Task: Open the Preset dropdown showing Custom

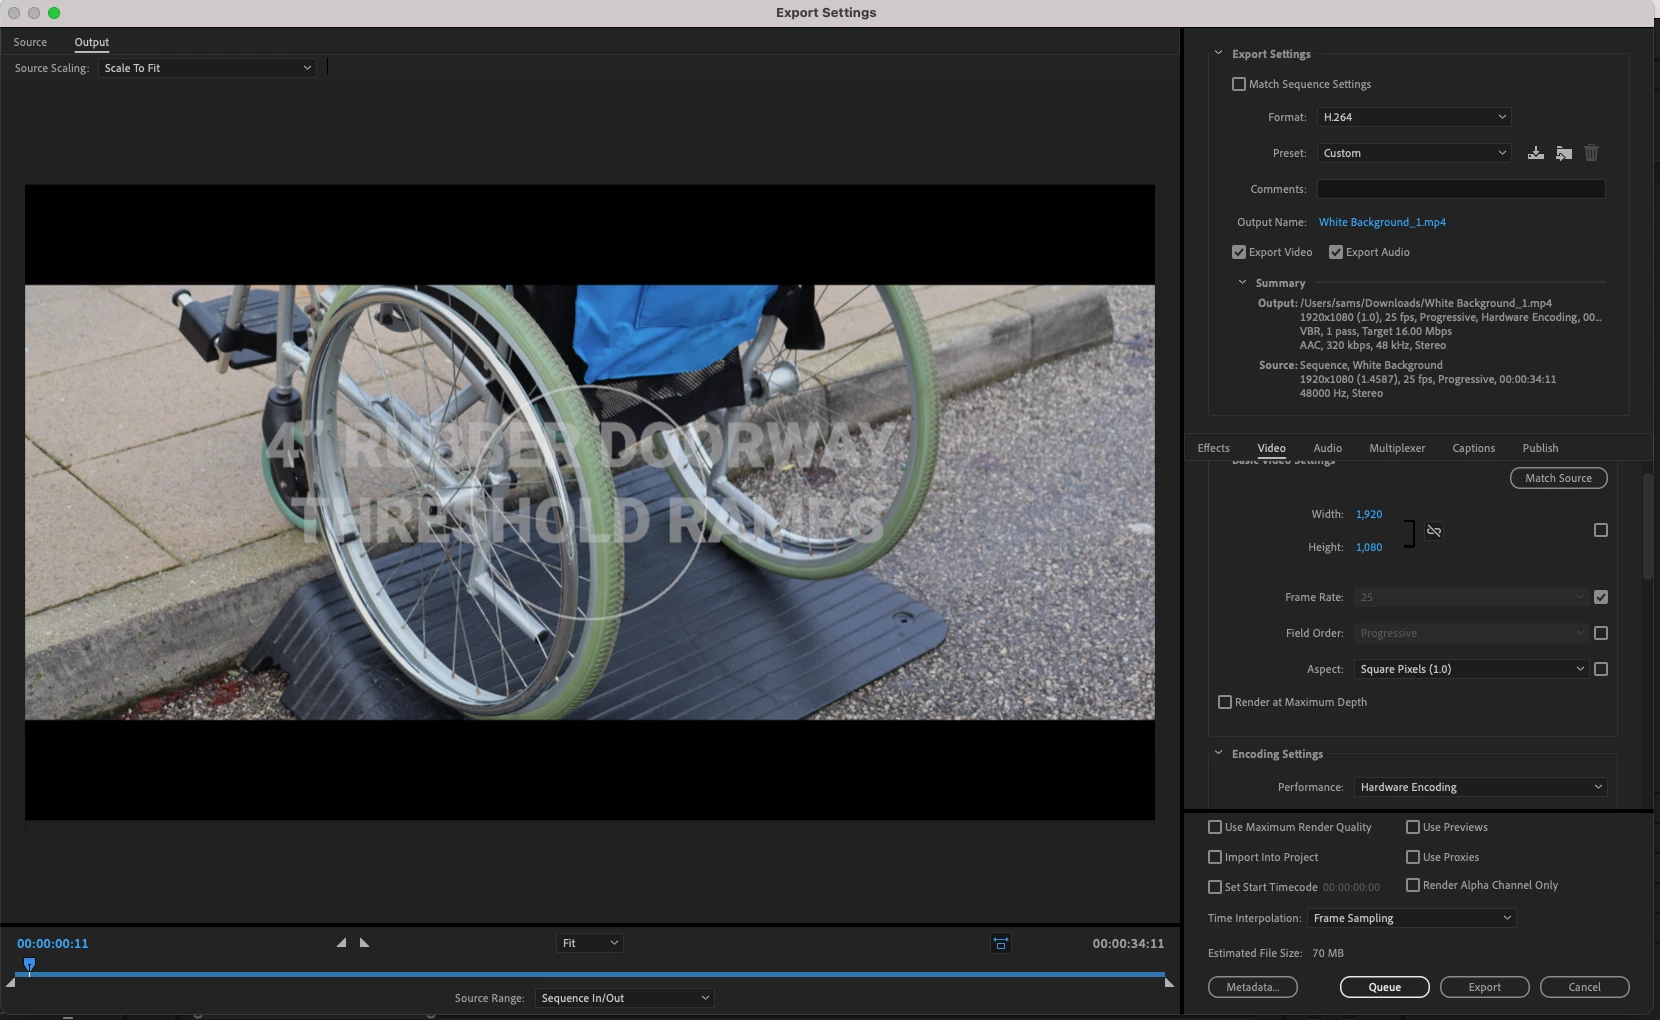Action: (x=1414, y=153)
